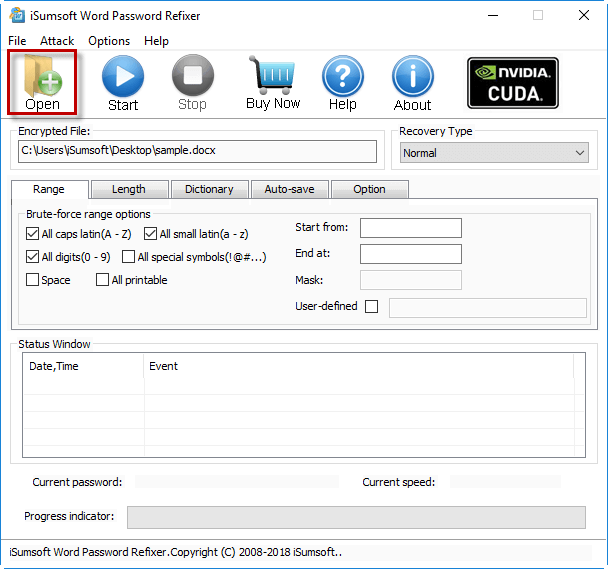Switch to the Dictionary tab

[209, 189]
